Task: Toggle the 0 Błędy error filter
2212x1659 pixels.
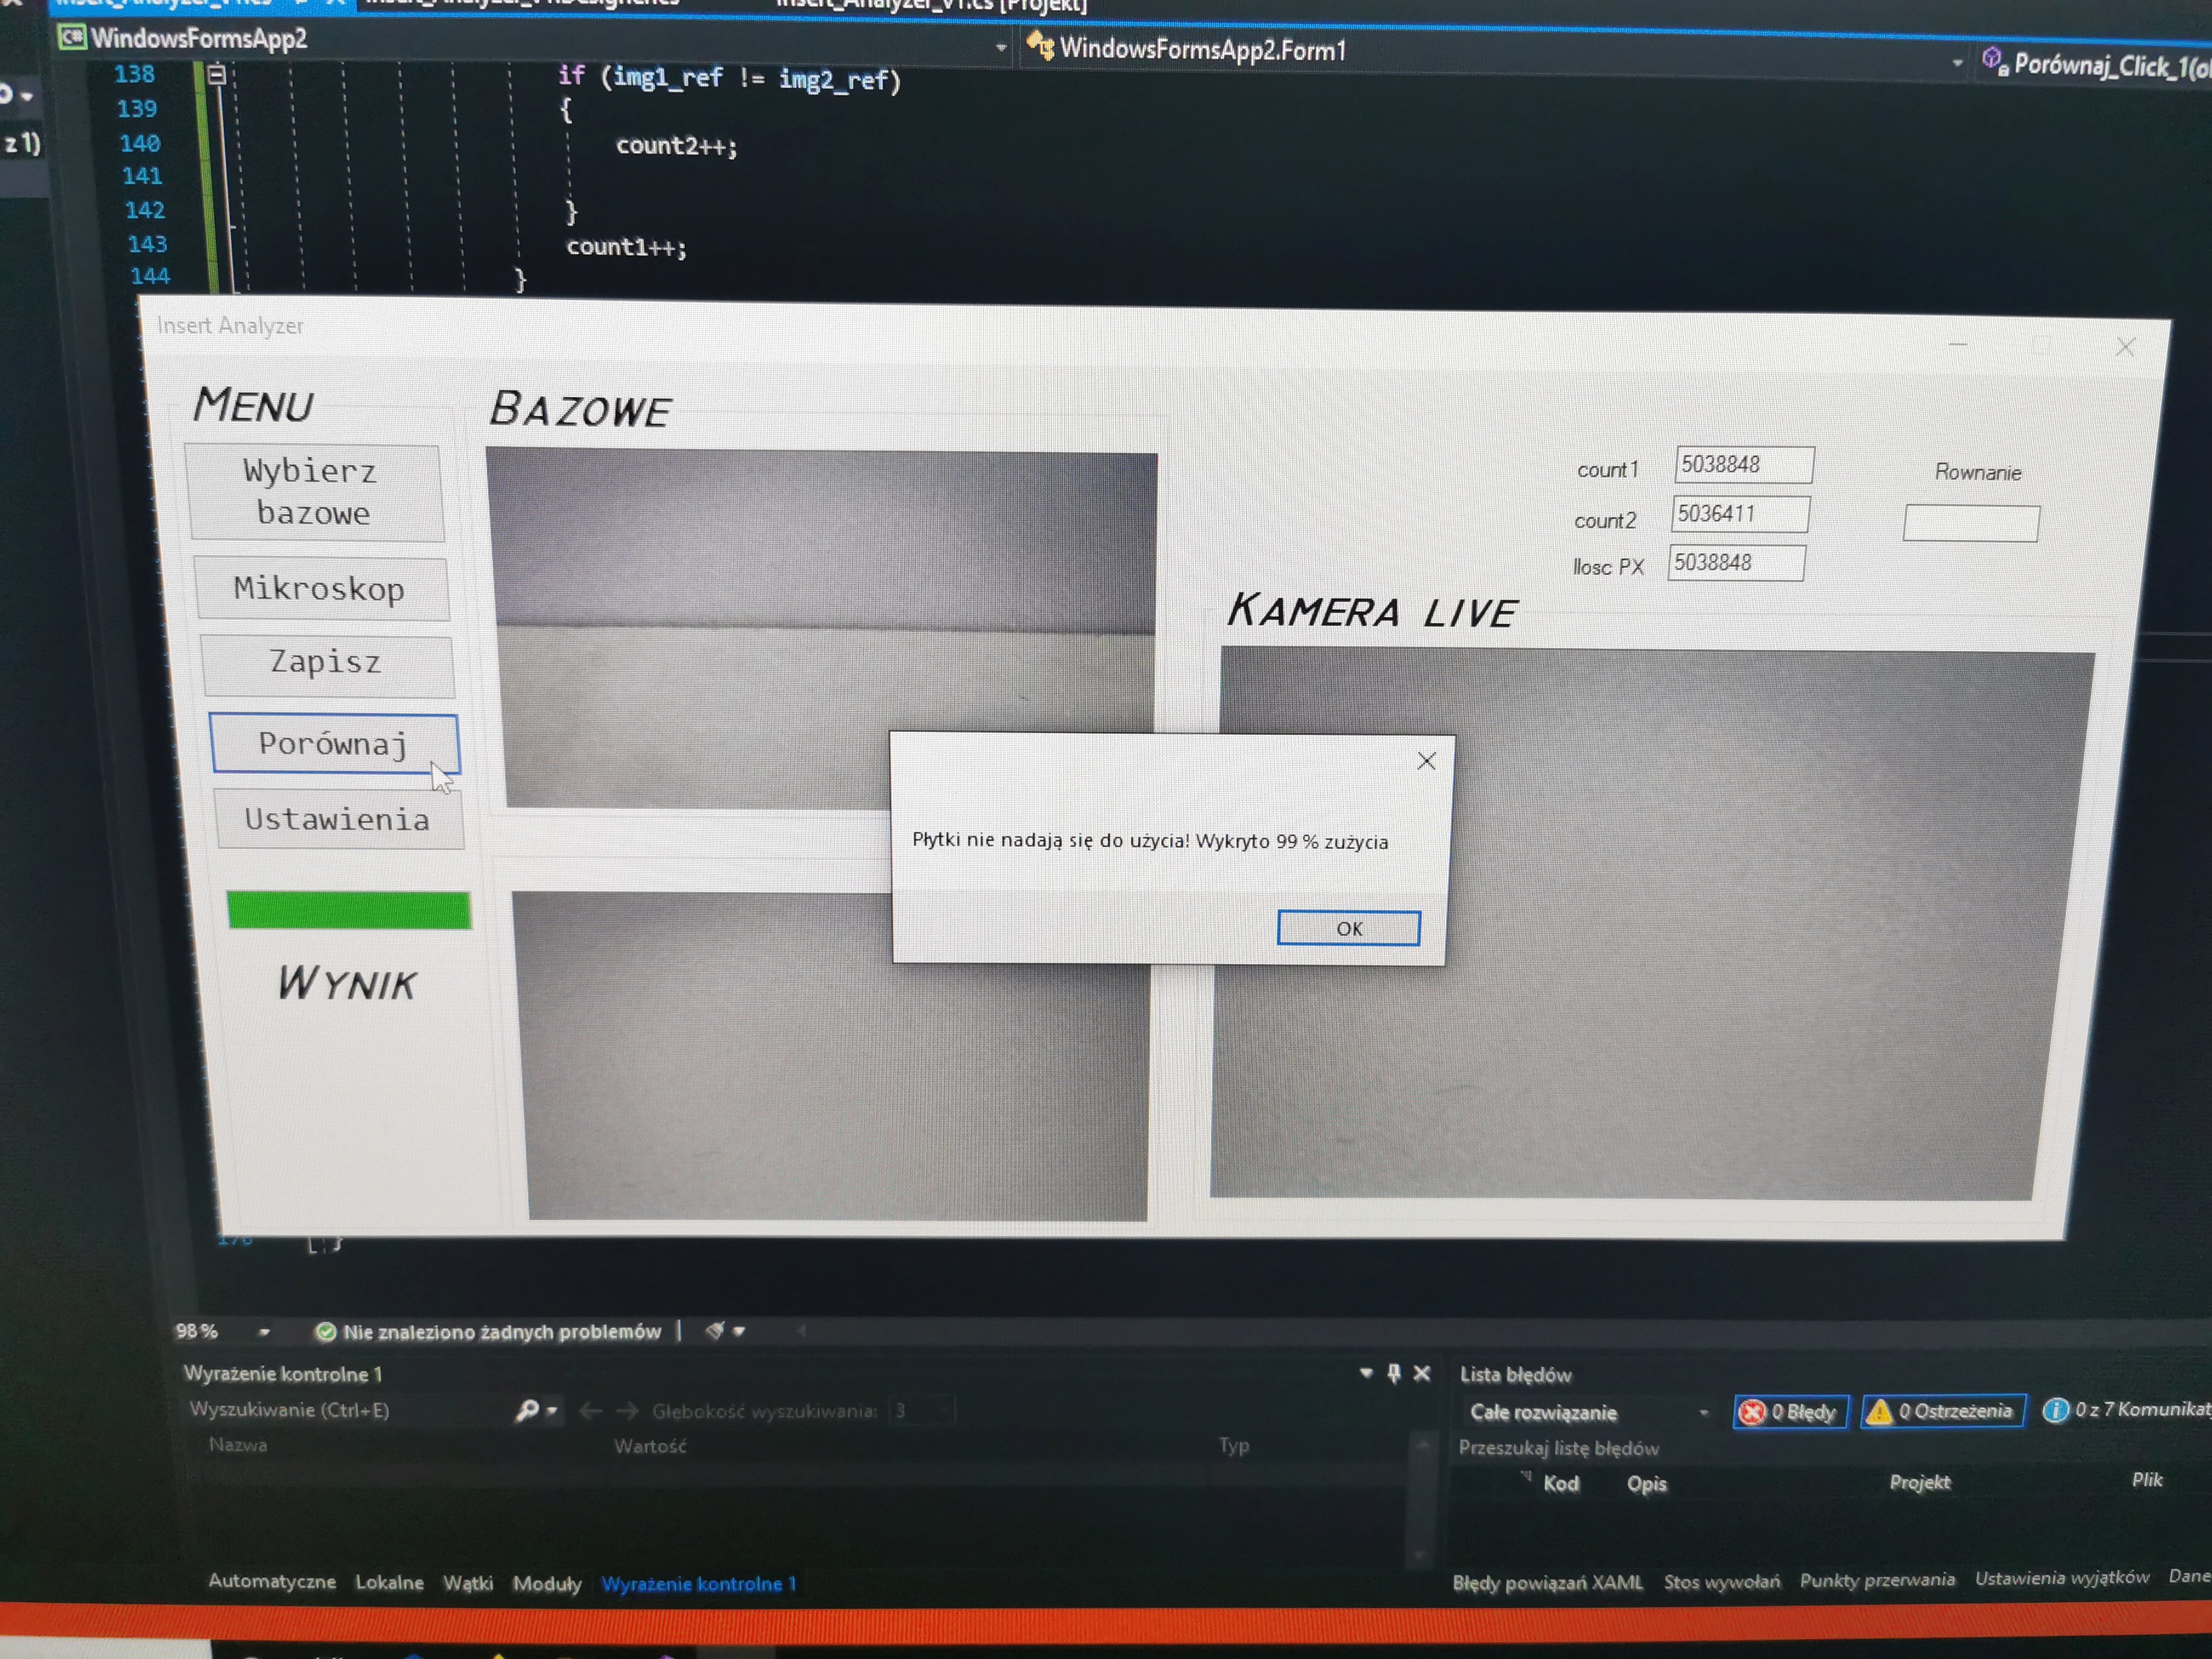Action: point(1790,1411)
